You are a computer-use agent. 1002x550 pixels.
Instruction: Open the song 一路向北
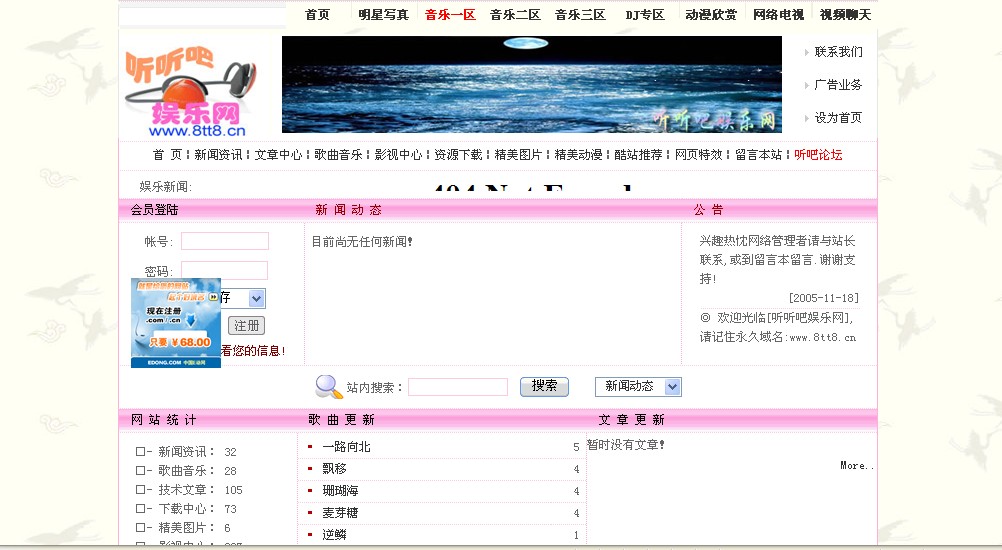tap(346, 447)
